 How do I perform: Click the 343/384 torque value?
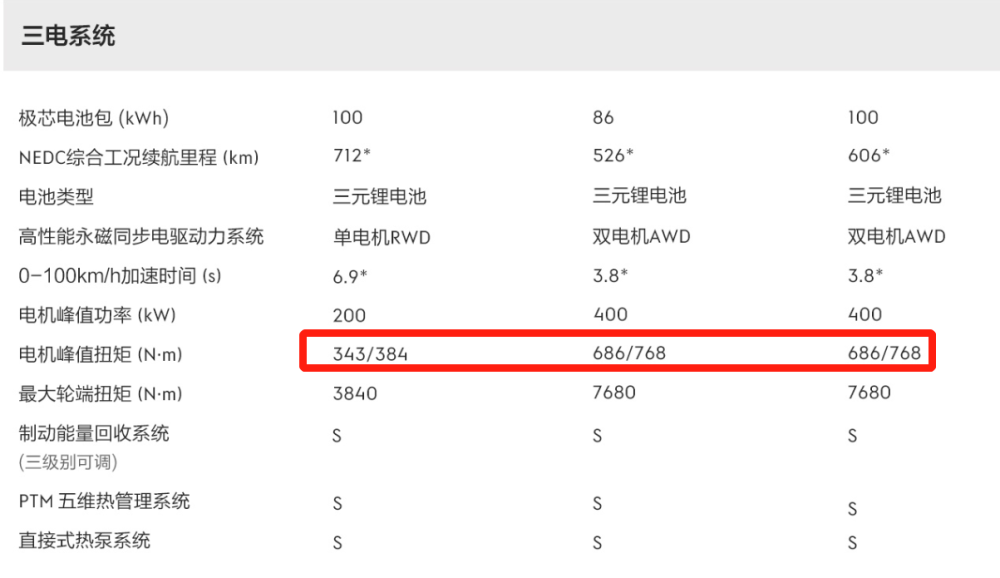370,354
